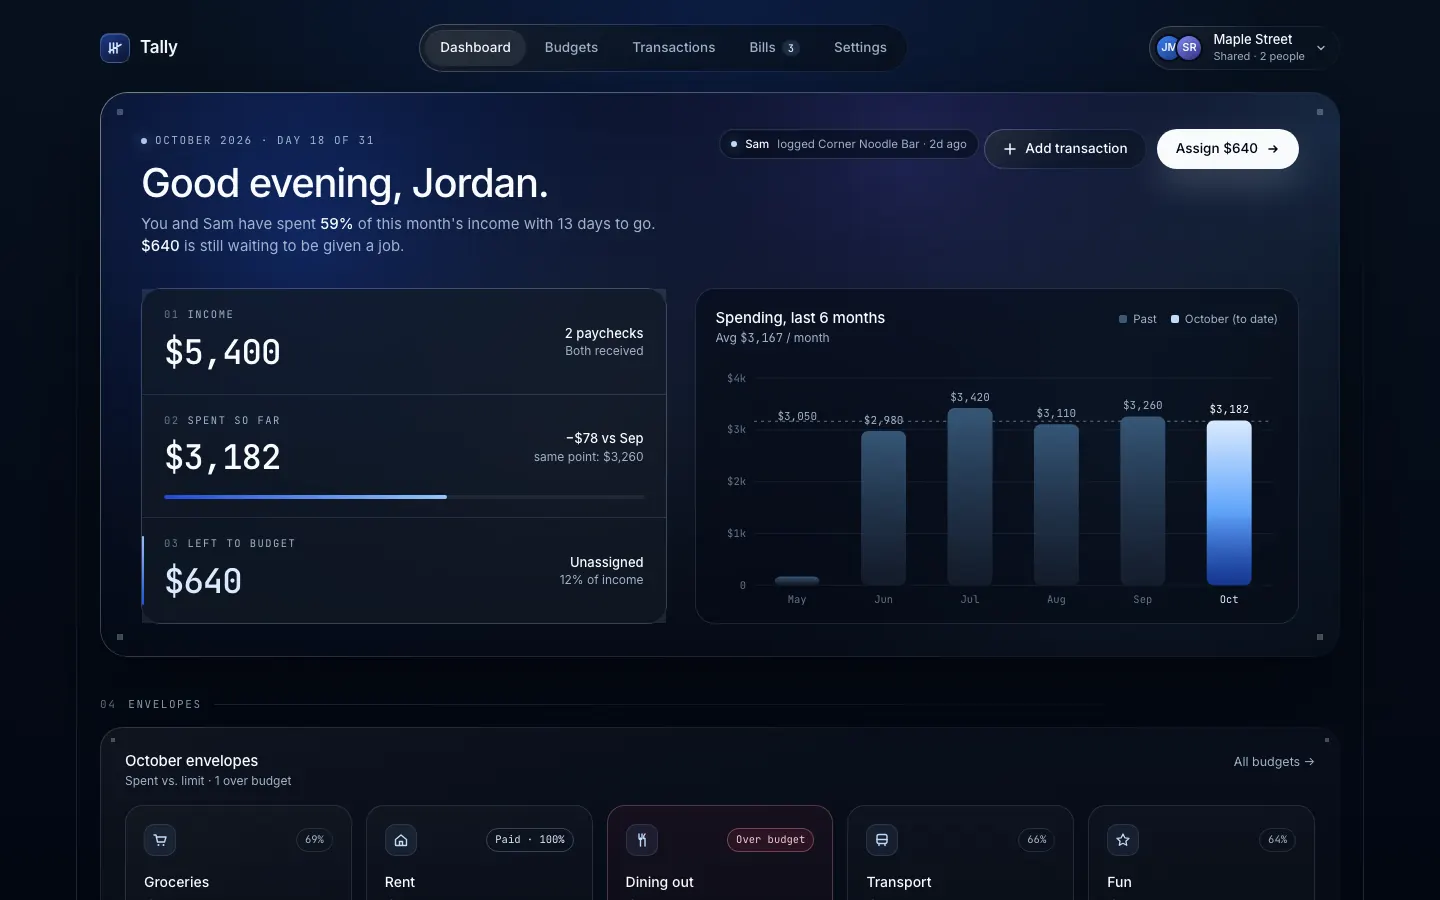This screenshot has width=1440, height=900.
Task: Click the JM avatar in household switcher
Action: coord(1167,48)
